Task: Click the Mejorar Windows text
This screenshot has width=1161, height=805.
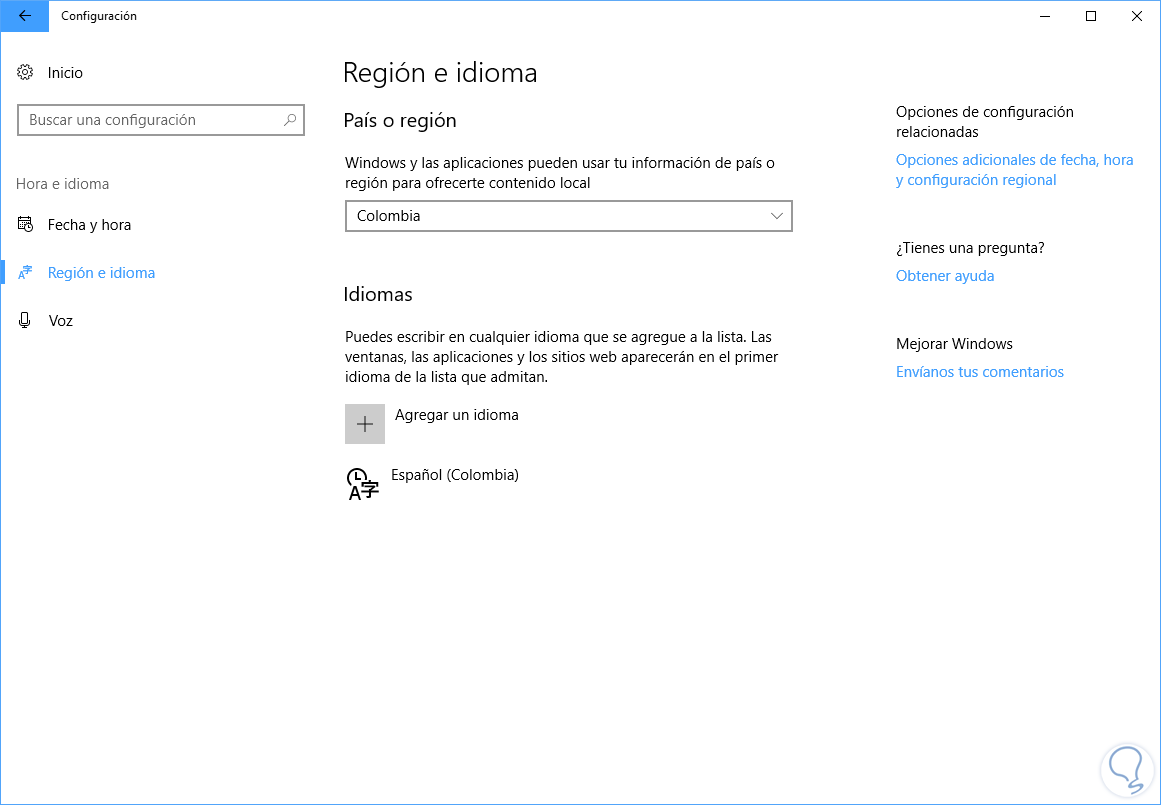Action: click(954, 344)
